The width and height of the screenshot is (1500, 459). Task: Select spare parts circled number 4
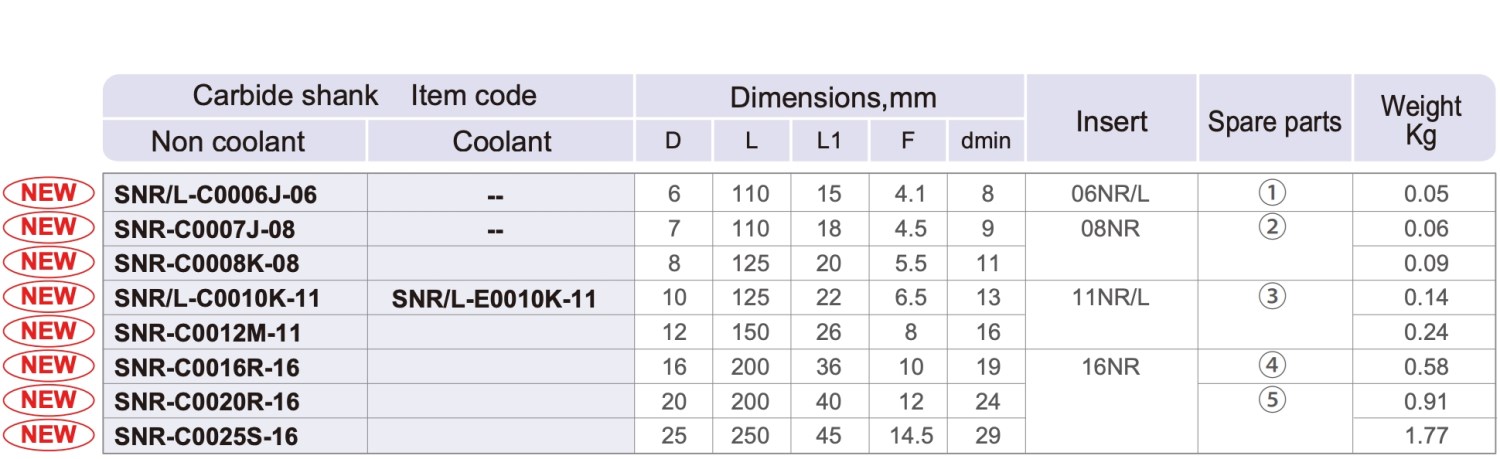coord(1272,366)
